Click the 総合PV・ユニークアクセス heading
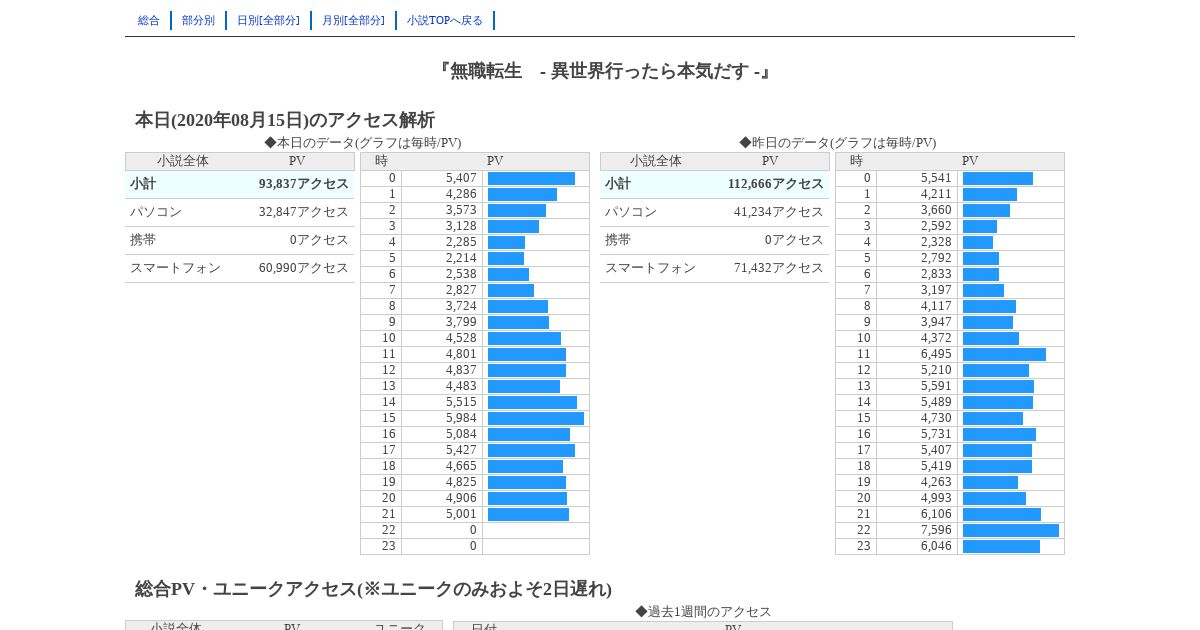The image size is (1200, 630). (x=373, y=589)
